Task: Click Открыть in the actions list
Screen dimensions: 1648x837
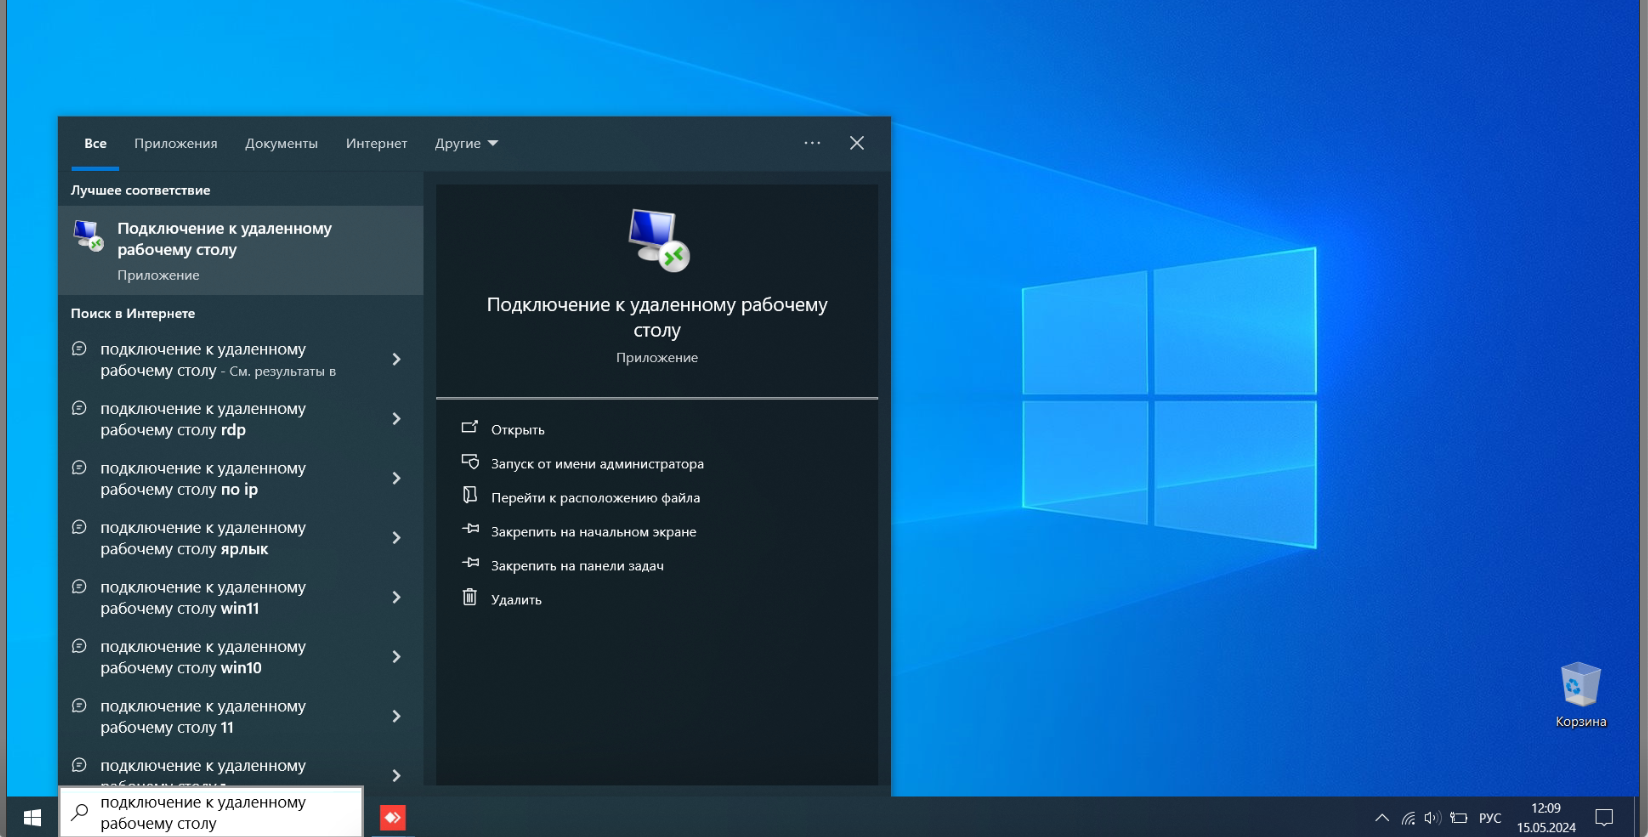Action: (518, 430)
